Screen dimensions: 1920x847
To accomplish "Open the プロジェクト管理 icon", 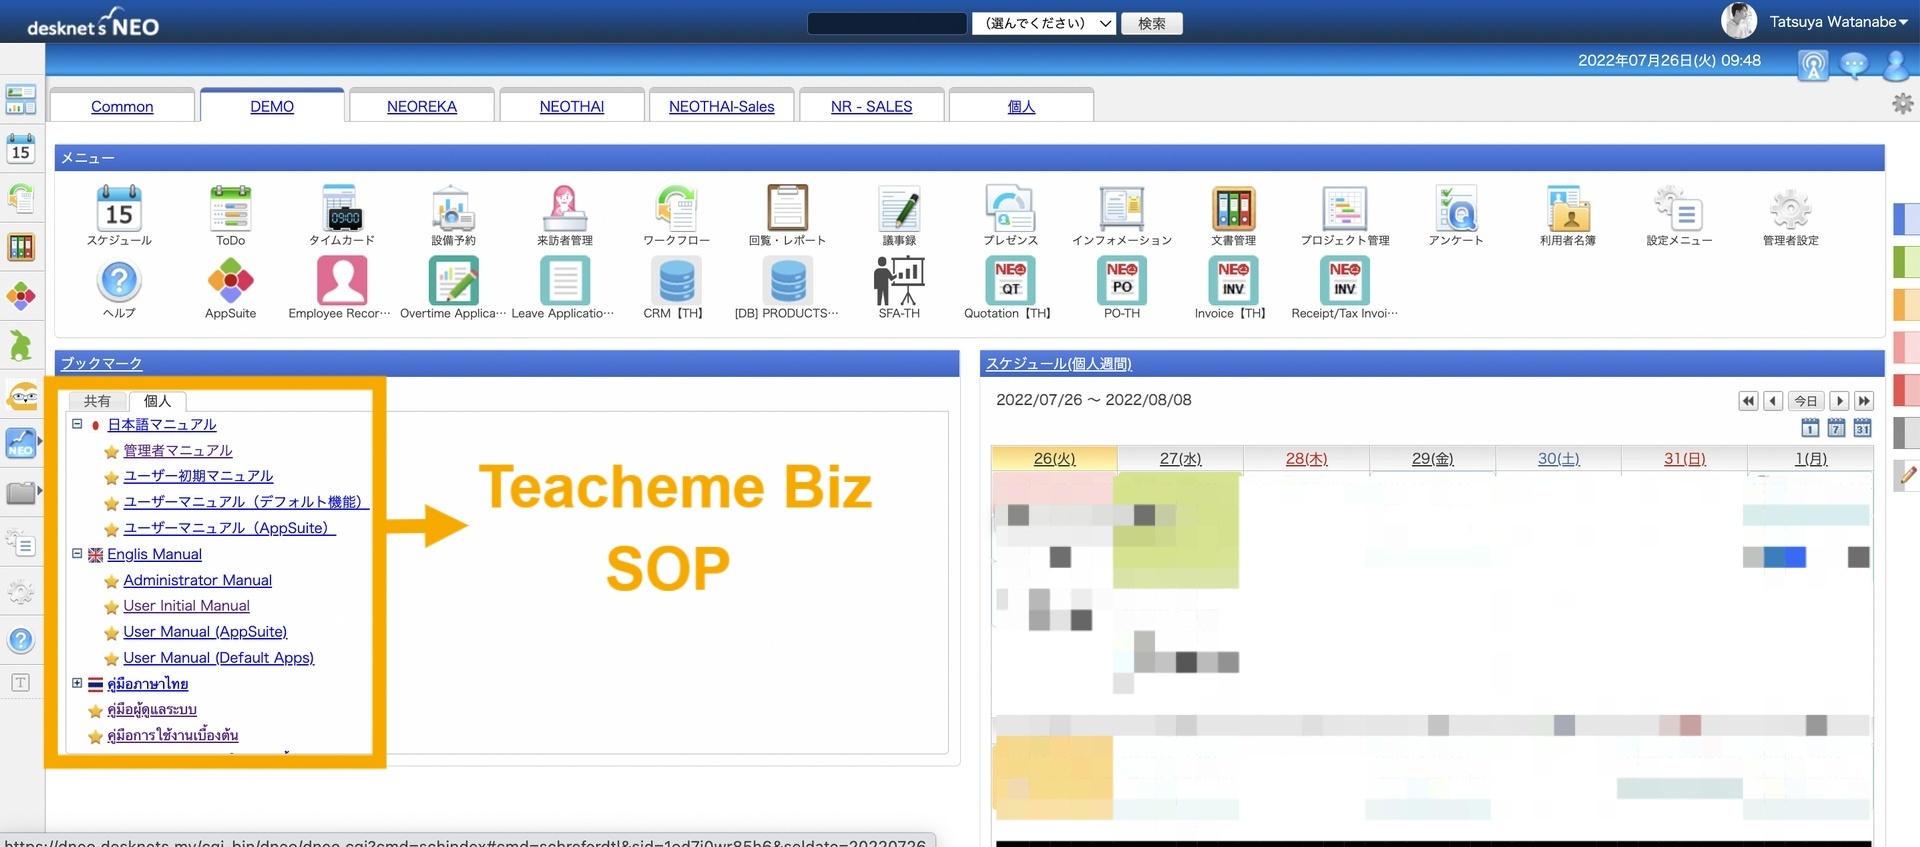I will coord(1345,207).
